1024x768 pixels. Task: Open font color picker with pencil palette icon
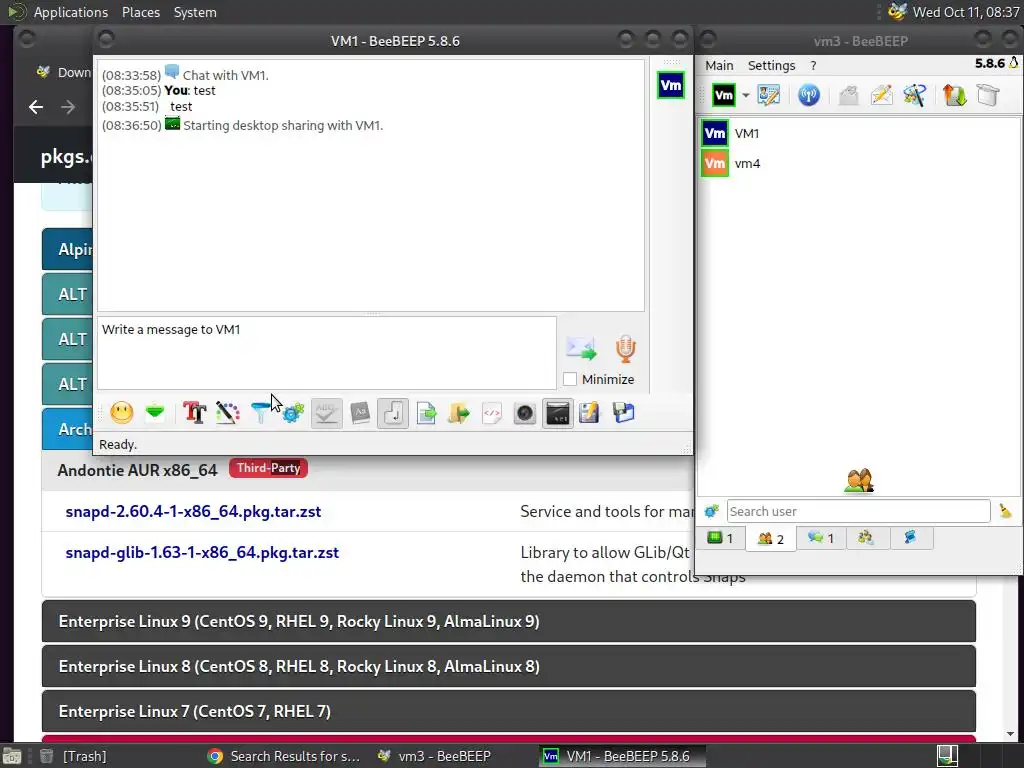tap(227, 413)
